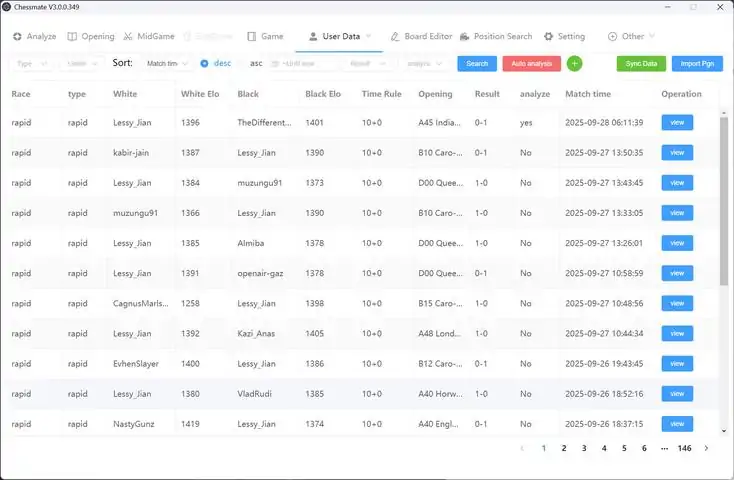Open the Analyze tab icon
The width and height of the screenshot is (734, 480).
tap(18, 37)
